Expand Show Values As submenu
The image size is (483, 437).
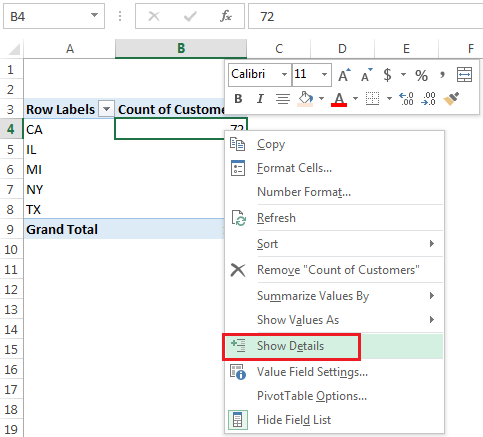click(334, 320)
